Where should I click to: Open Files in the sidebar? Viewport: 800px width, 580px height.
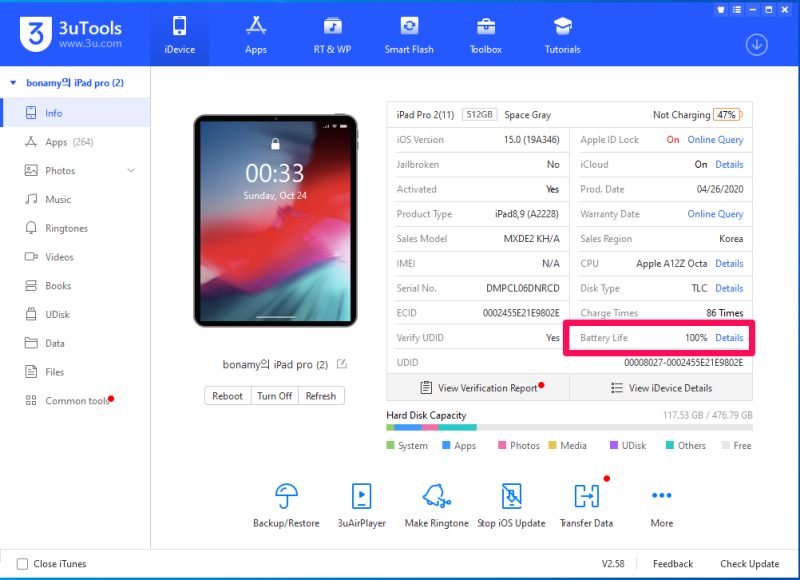(76, 372)
